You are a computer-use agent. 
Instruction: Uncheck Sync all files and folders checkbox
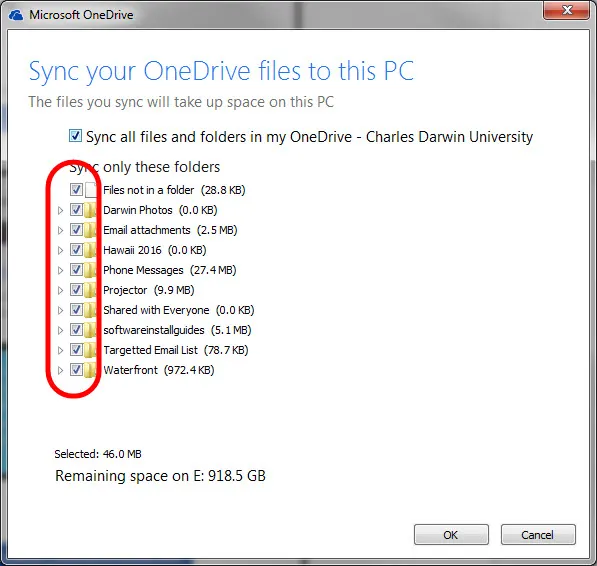click(75, 136)
